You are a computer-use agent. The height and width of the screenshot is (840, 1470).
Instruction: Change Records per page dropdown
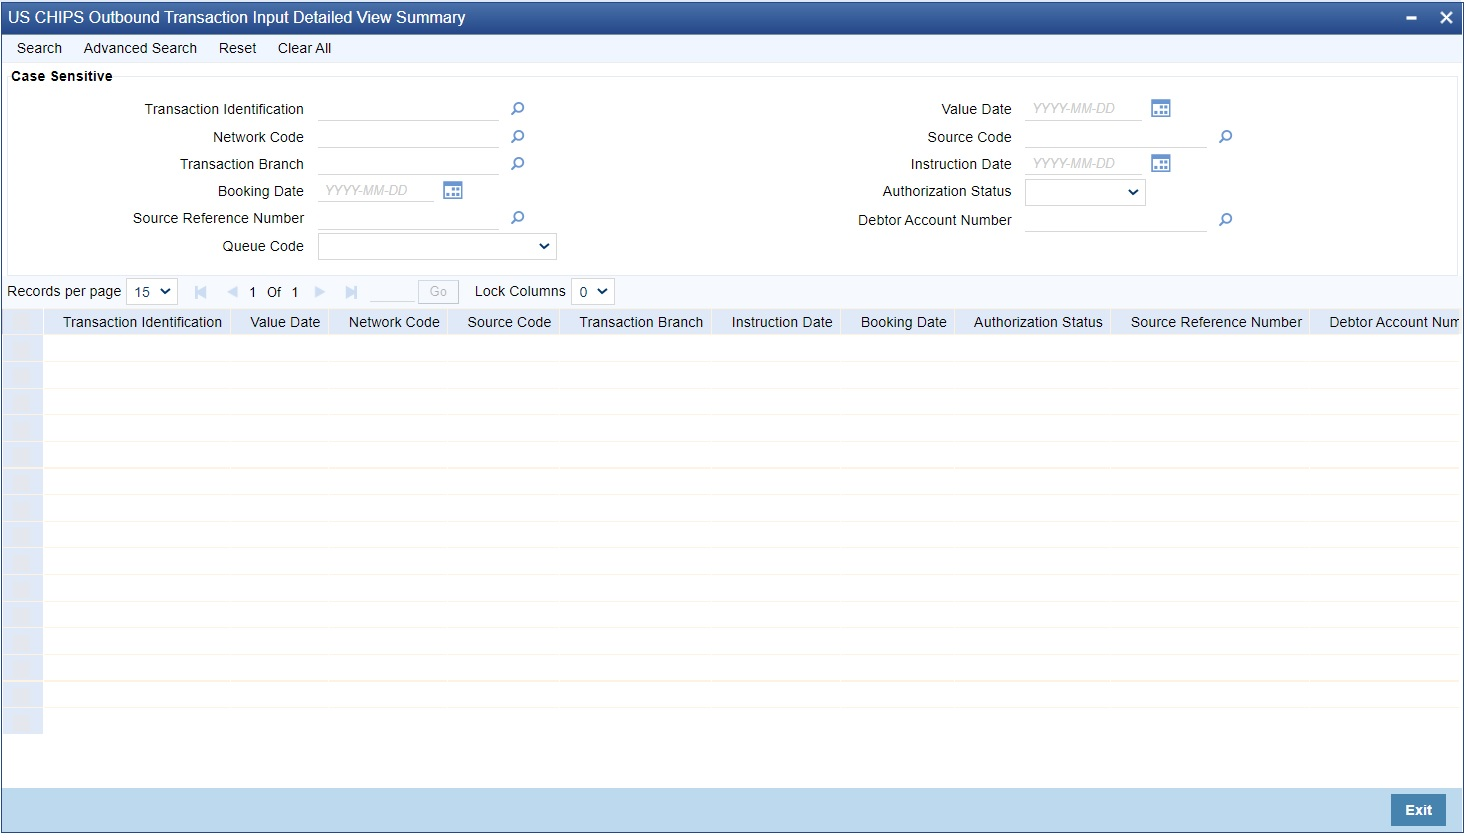pyautogui.click(x=152, y=292)
